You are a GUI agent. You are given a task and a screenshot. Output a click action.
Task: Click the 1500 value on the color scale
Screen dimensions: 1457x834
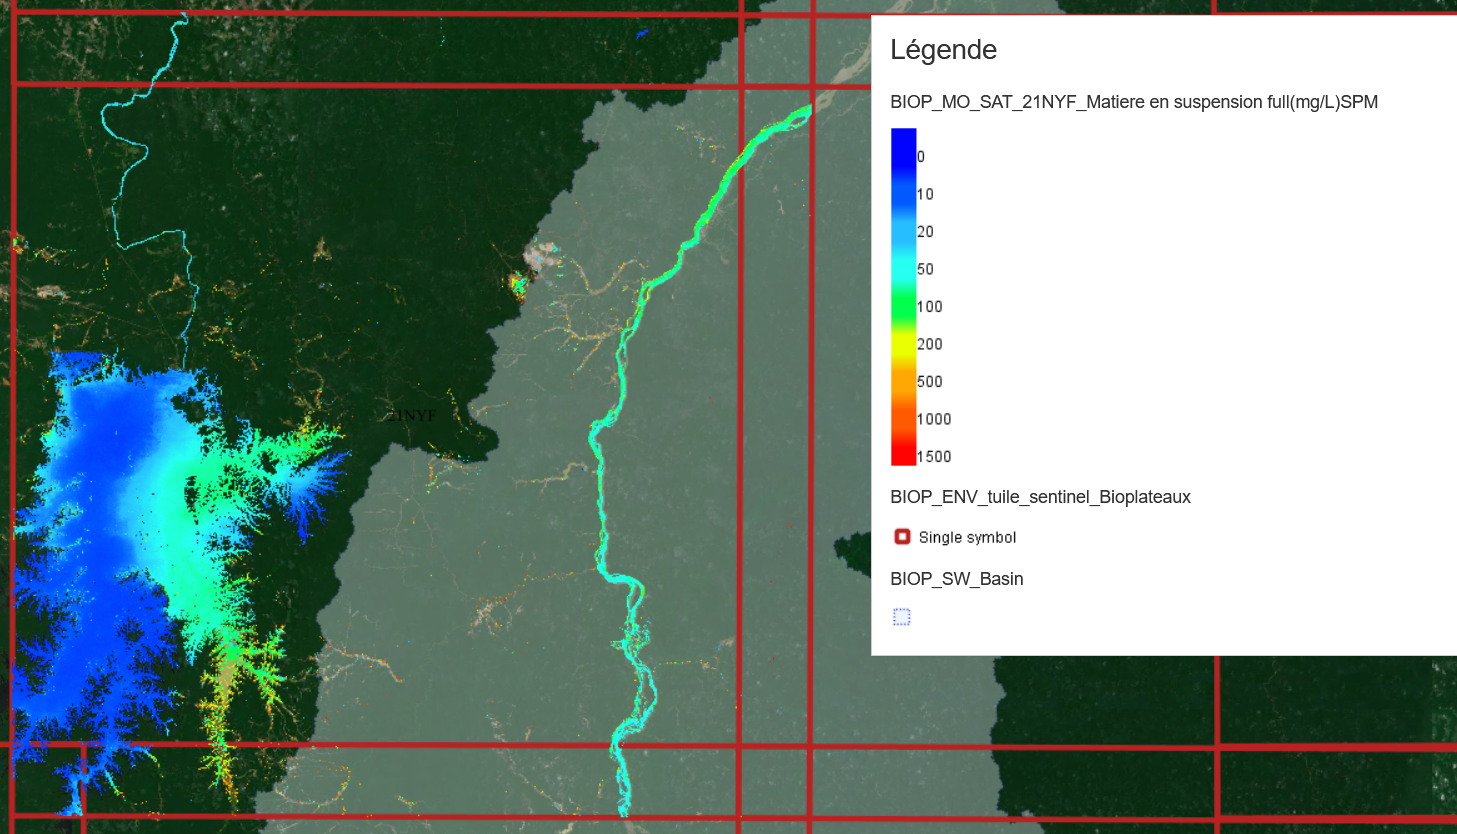[x=934, y=457]
